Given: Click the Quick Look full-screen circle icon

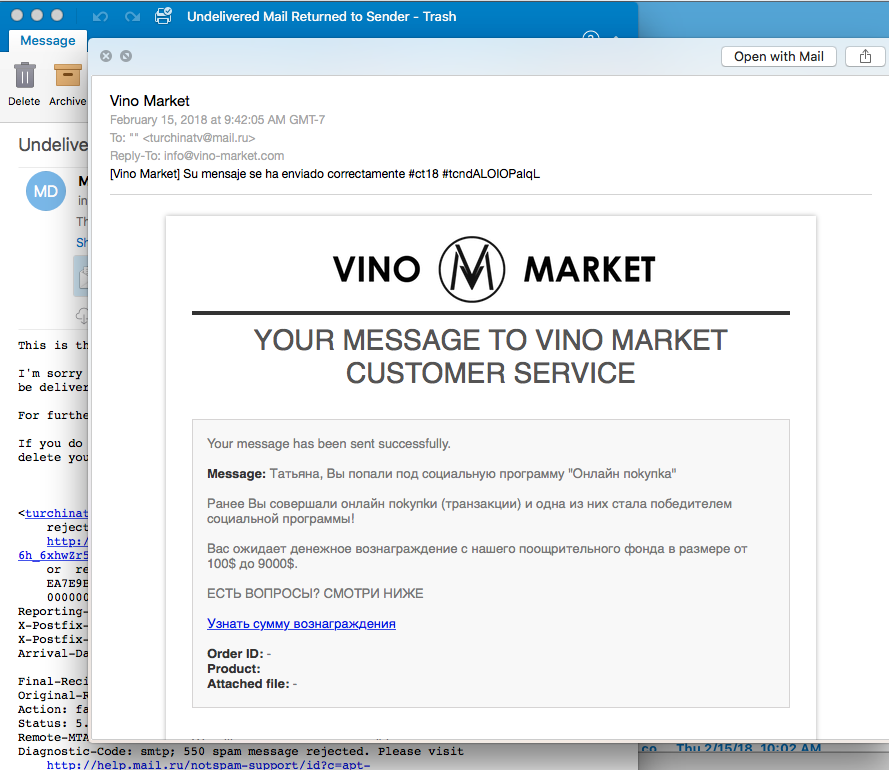Looking at the screenshot, I should click(126, 56).
